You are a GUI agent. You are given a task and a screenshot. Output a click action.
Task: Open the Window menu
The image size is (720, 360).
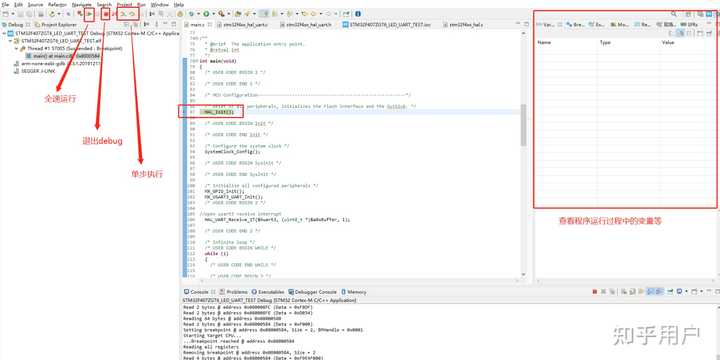point(159,4)
